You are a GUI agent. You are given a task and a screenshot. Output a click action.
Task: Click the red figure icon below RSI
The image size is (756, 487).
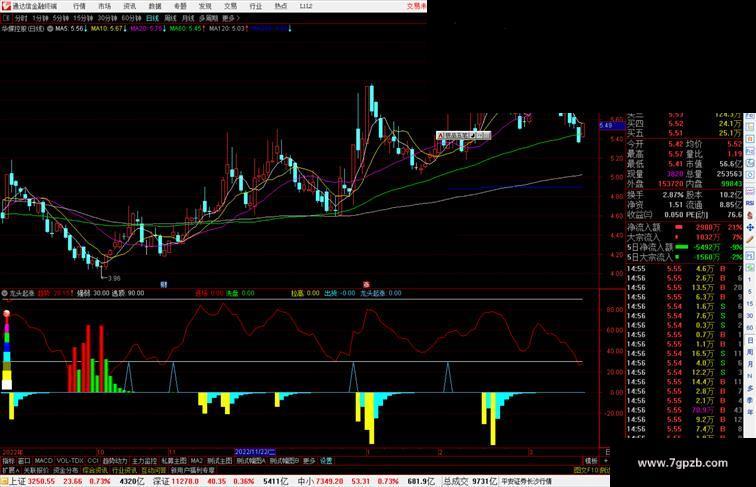point(750,216)
